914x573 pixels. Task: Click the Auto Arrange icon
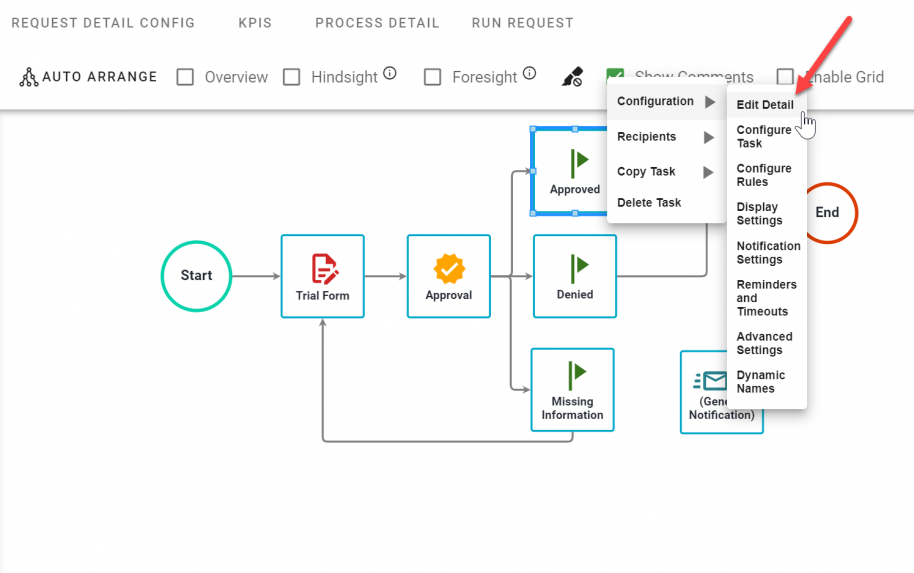pos(28,77)
